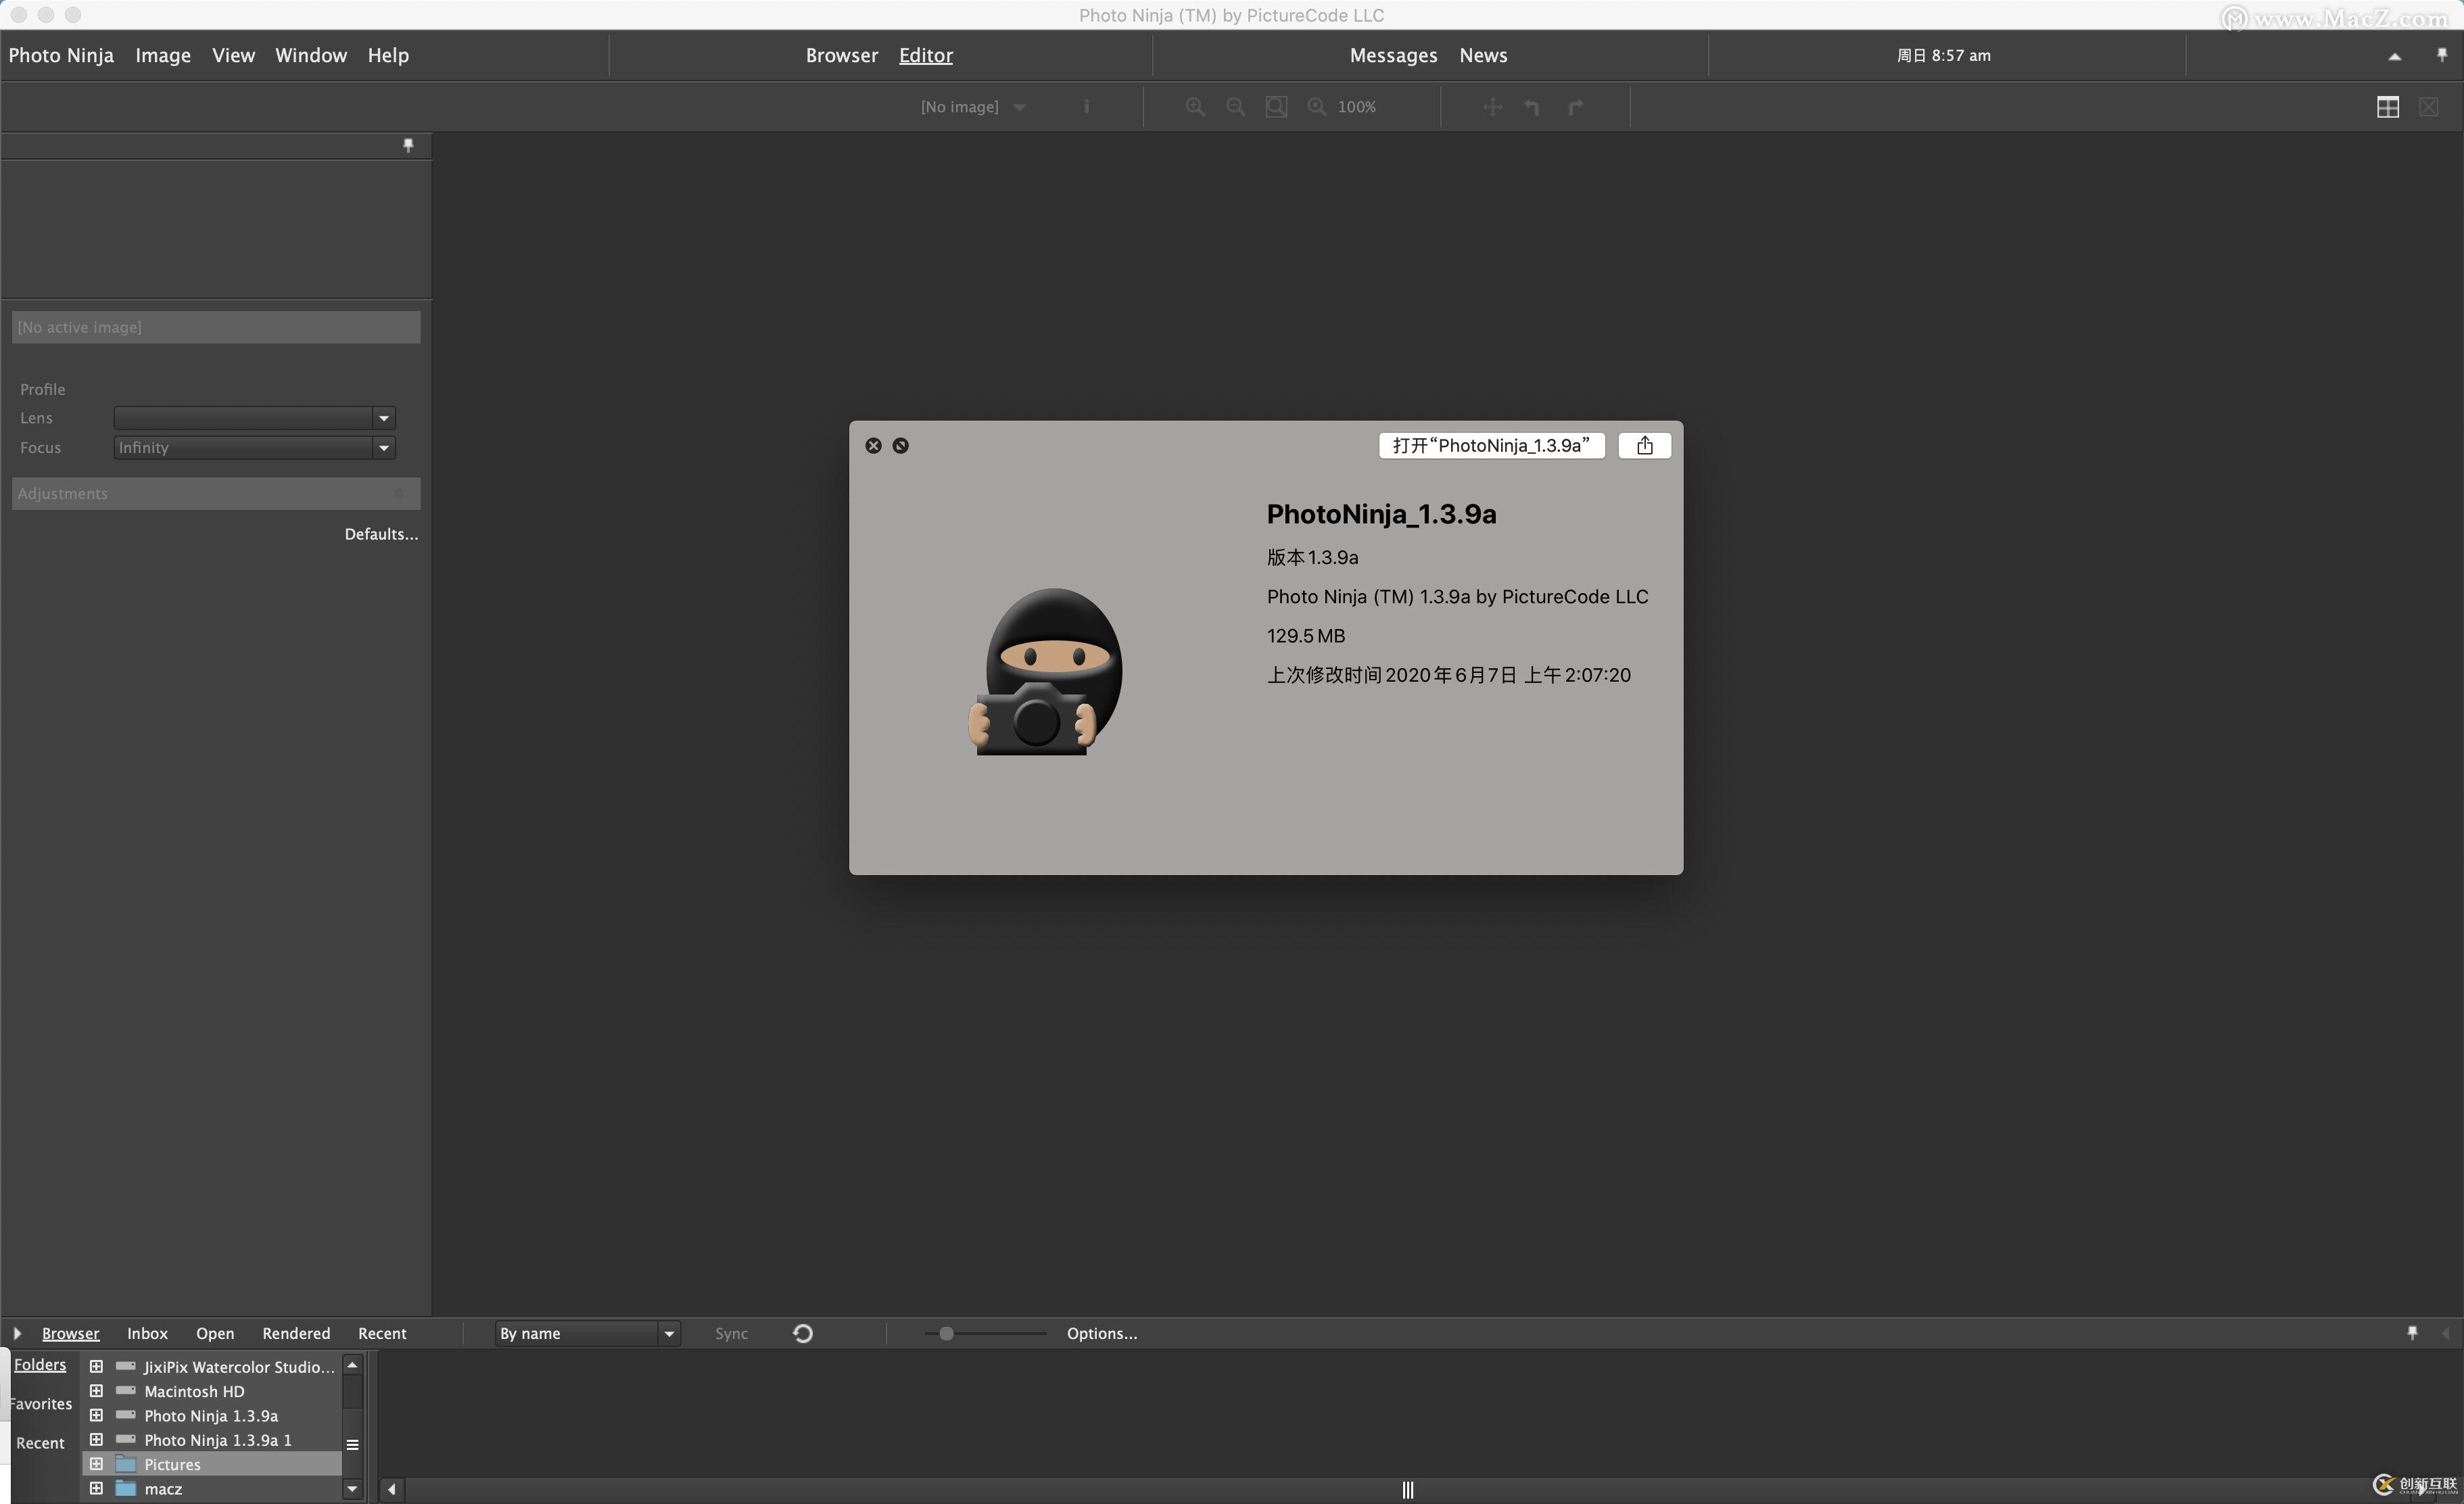Click the fit-to-window zoom icon
The image size is (2464, 1504).
(1276, 107)
